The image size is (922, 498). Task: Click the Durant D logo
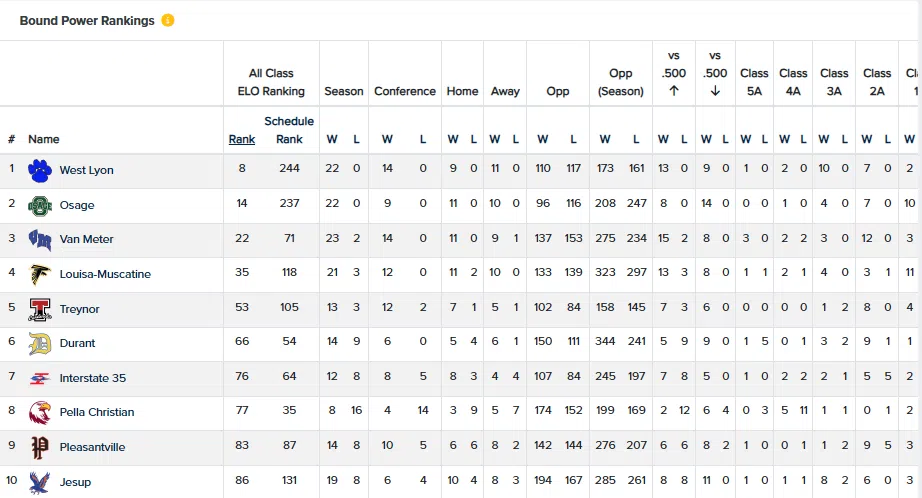(40, 343)
